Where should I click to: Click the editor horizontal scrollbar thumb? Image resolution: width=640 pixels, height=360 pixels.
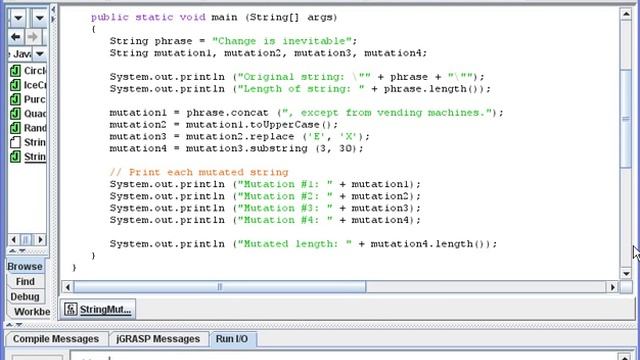click(220, 287)
